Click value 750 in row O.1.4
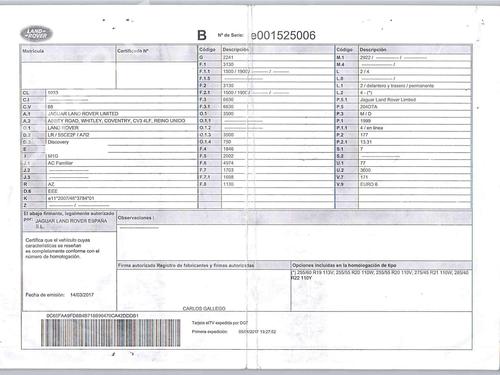Viewport: 500px width, 375px height. click(227, 142)
